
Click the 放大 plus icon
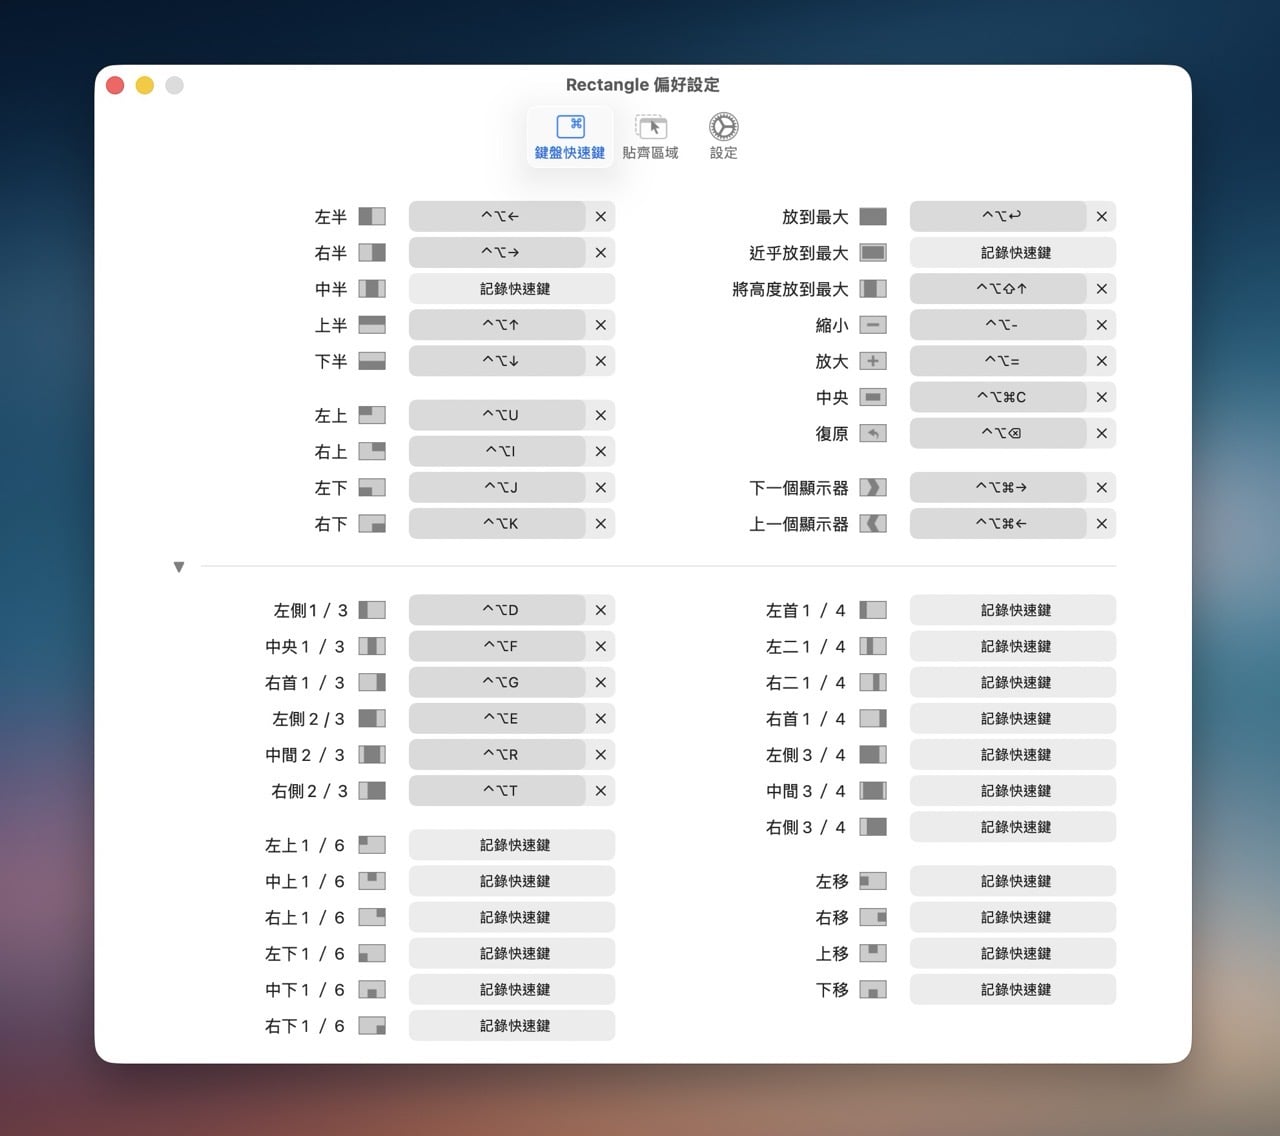tap(873, 361)
